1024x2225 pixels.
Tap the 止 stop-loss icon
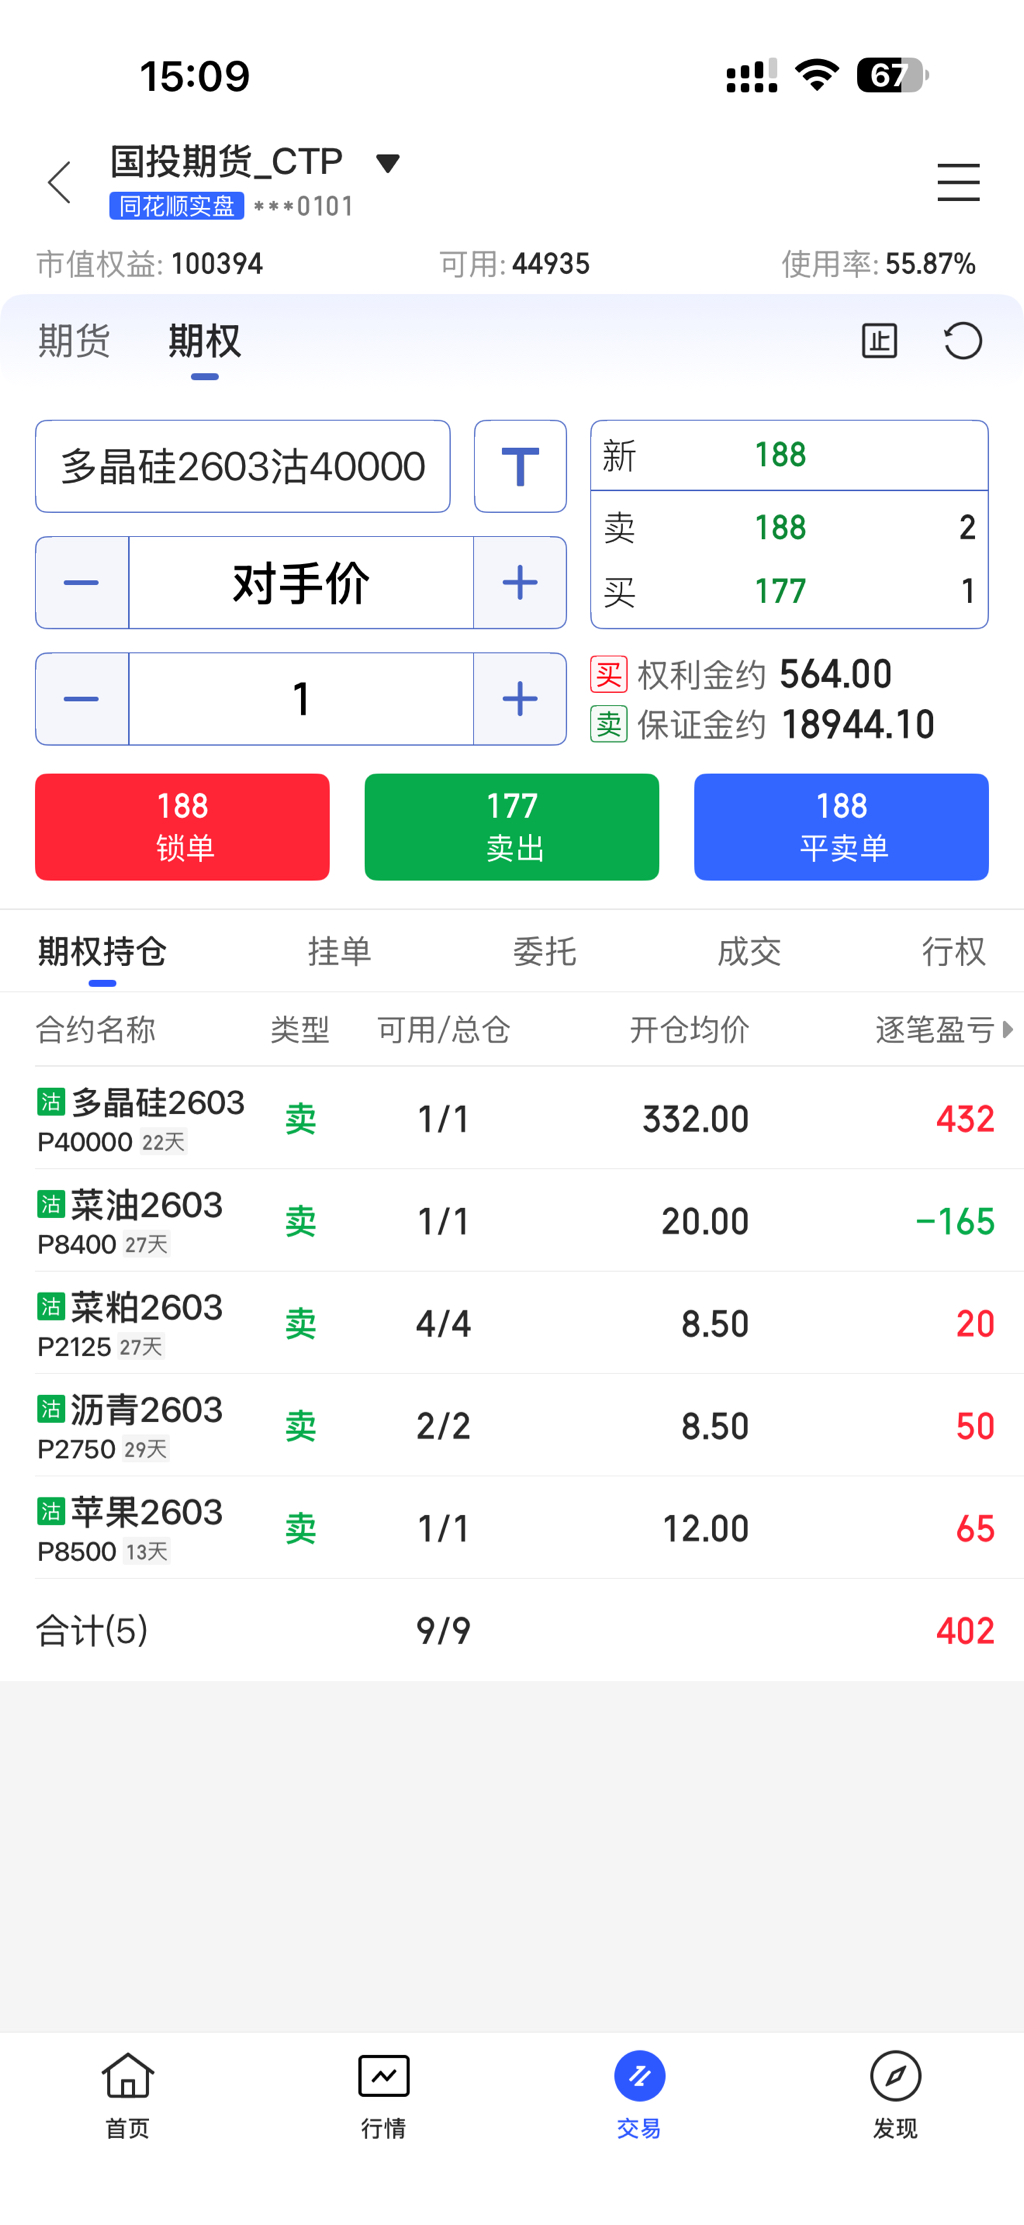pos(879,341)
